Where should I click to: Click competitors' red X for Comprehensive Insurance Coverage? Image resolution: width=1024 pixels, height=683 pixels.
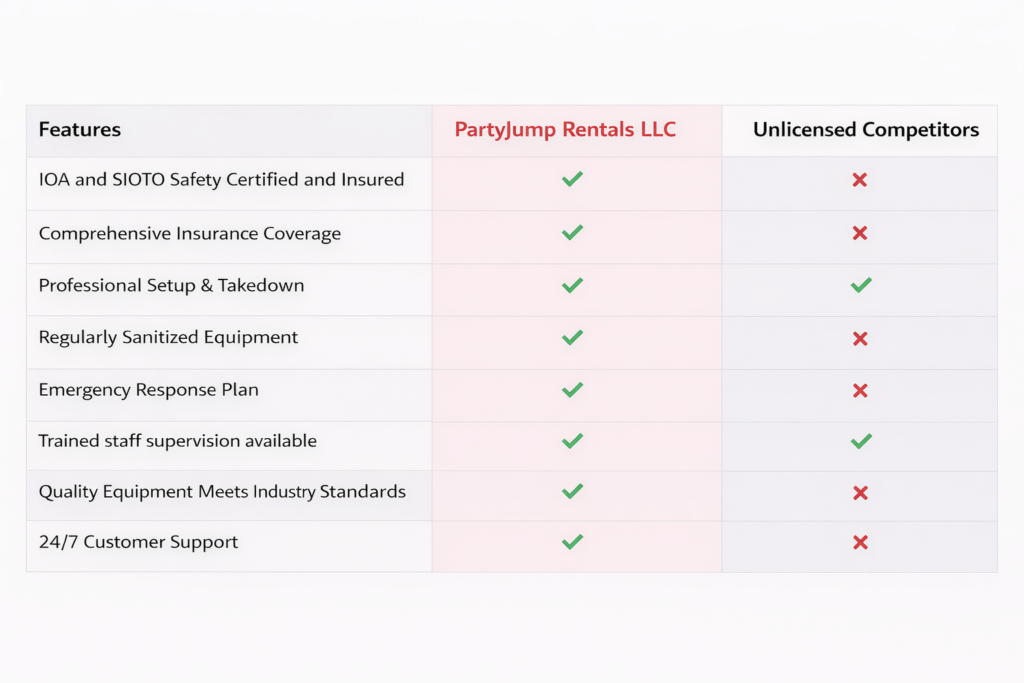coord(859,233)
